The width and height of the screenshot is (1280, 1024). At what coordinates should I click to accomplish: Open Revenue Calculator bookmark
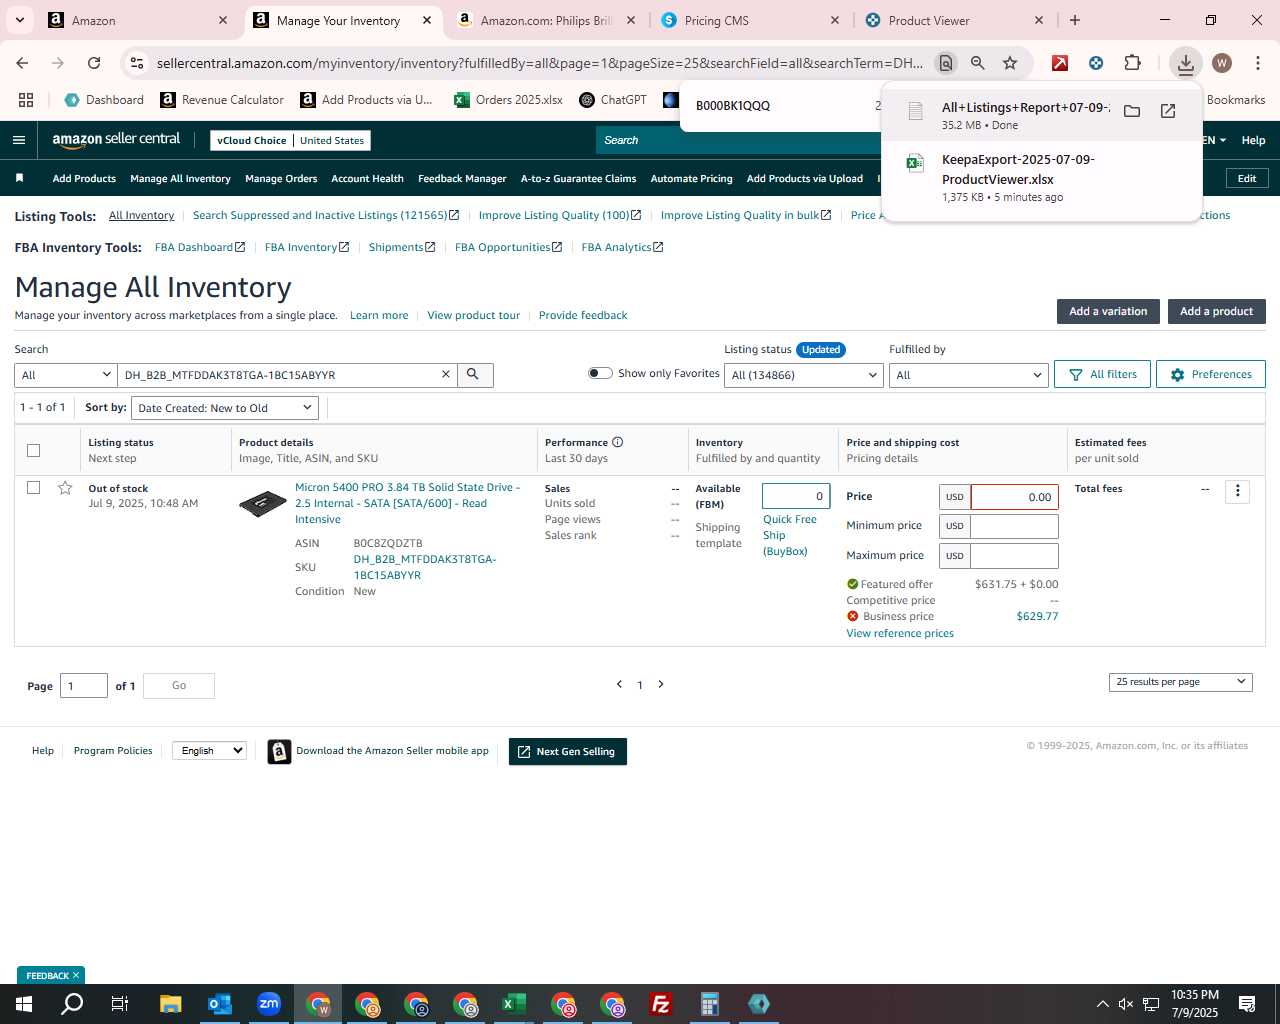click(222, 100)
